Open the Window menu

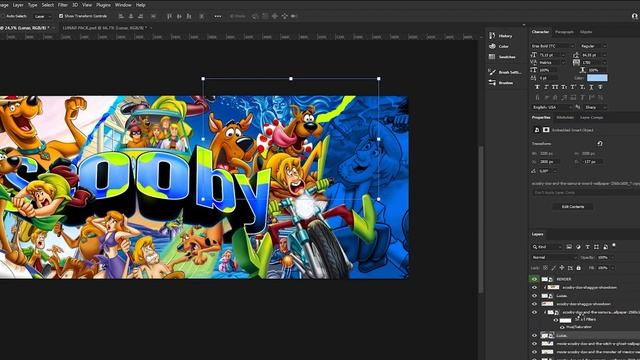[123, 5]
